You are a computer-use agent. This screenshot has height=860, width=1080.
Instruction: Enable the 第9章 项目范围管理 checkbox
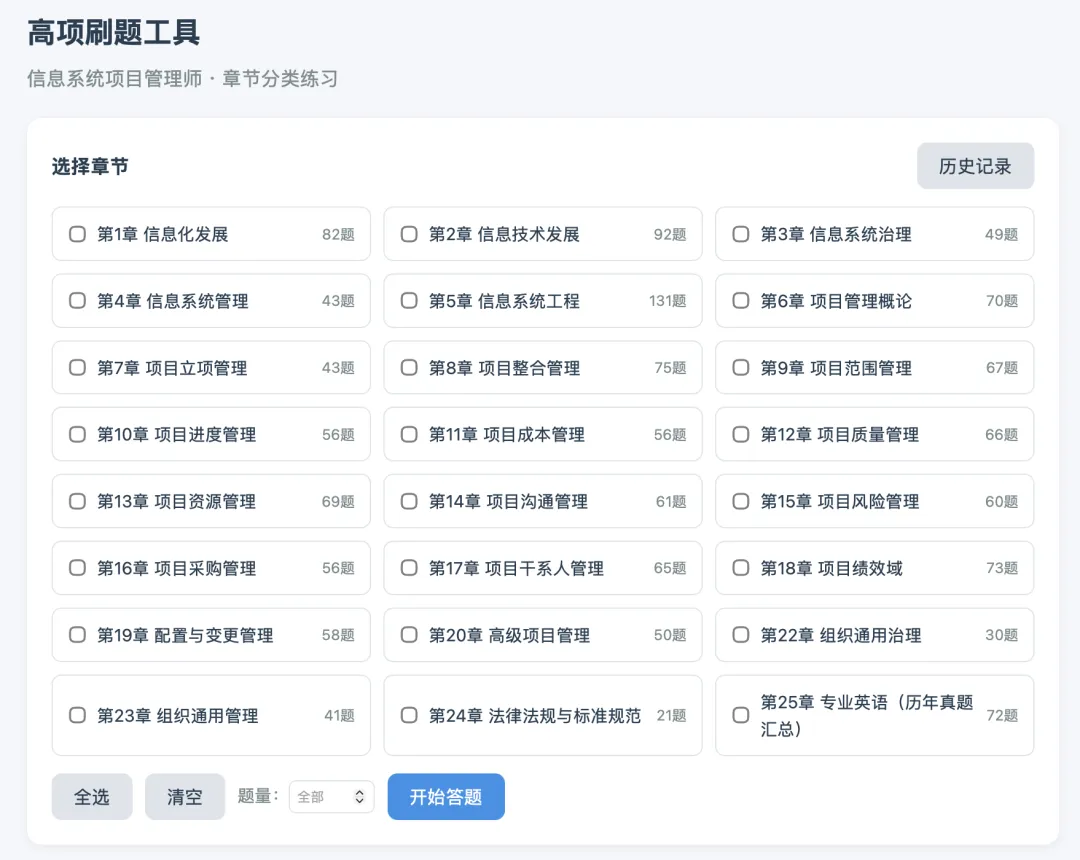click(x=740, y=368)
